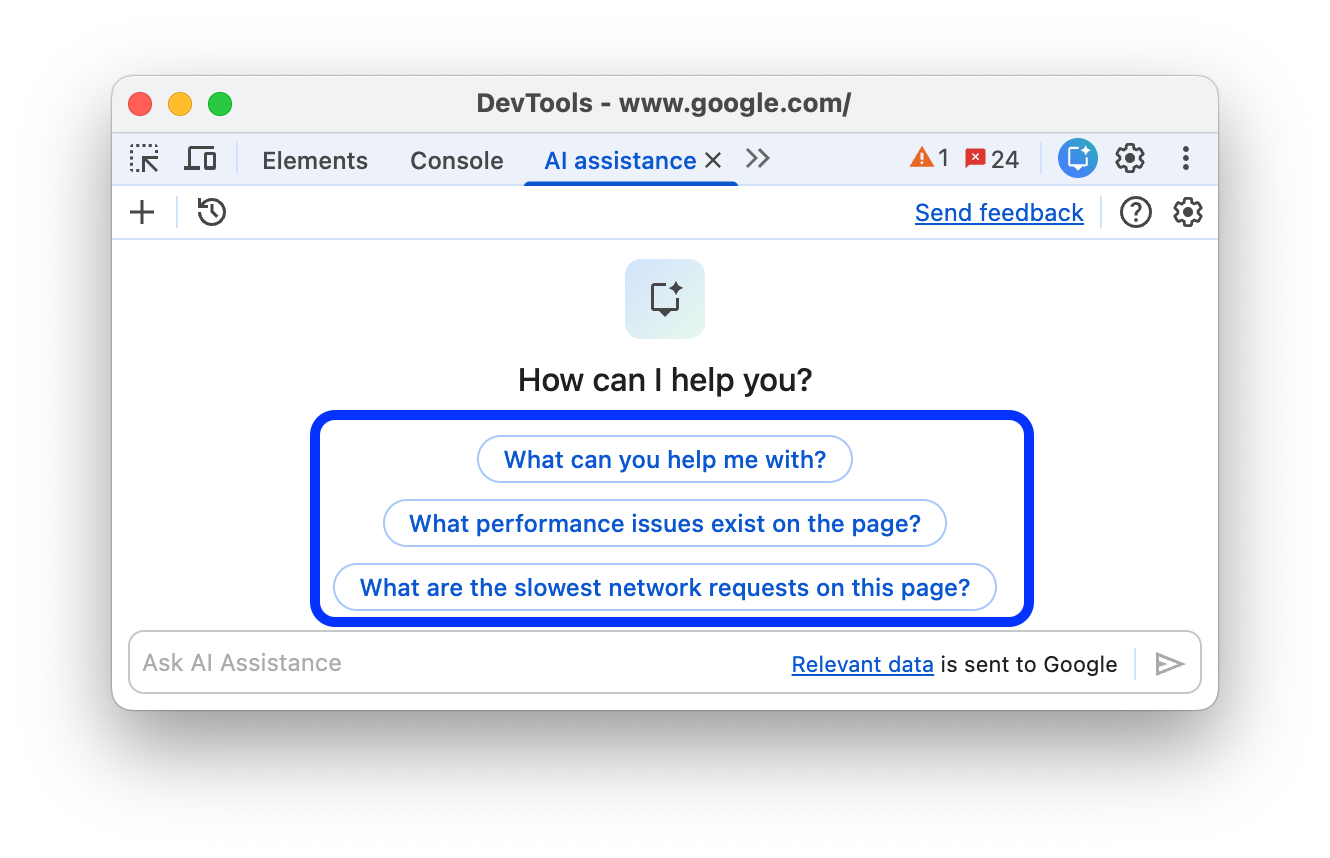Viewport: 1330px width, 858px height.
Task: Open the help question mark icon
Action: coord(1136,212)
